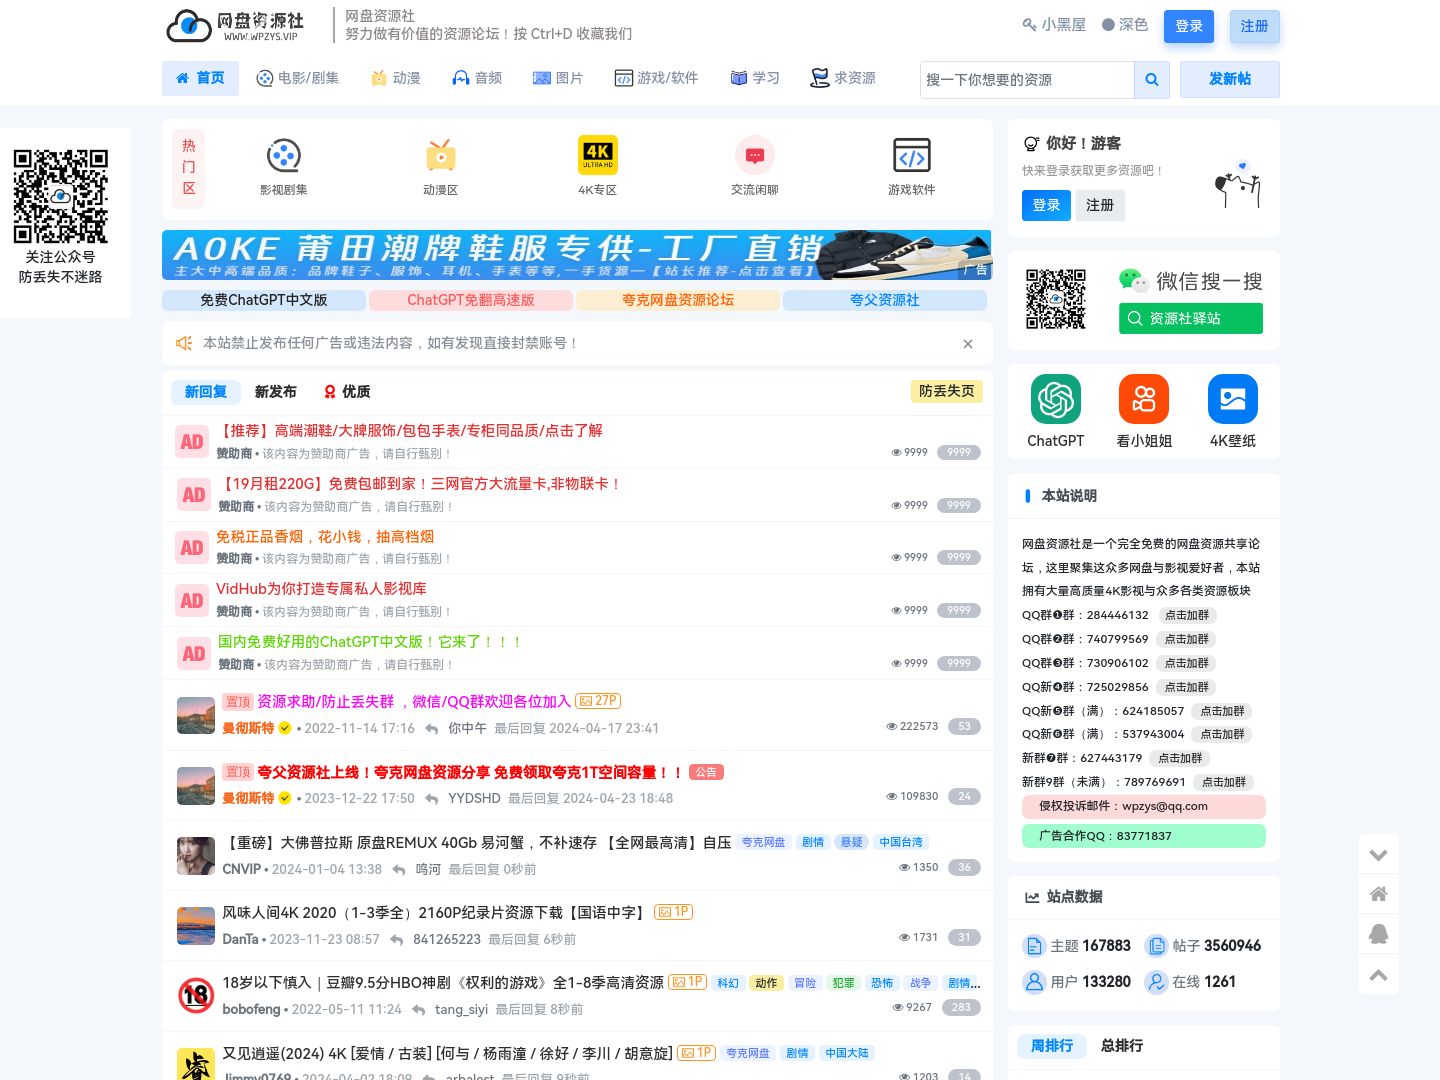1440x1080 pixels.
Task: Switch to the 新回复 tab
Action: 206,392
